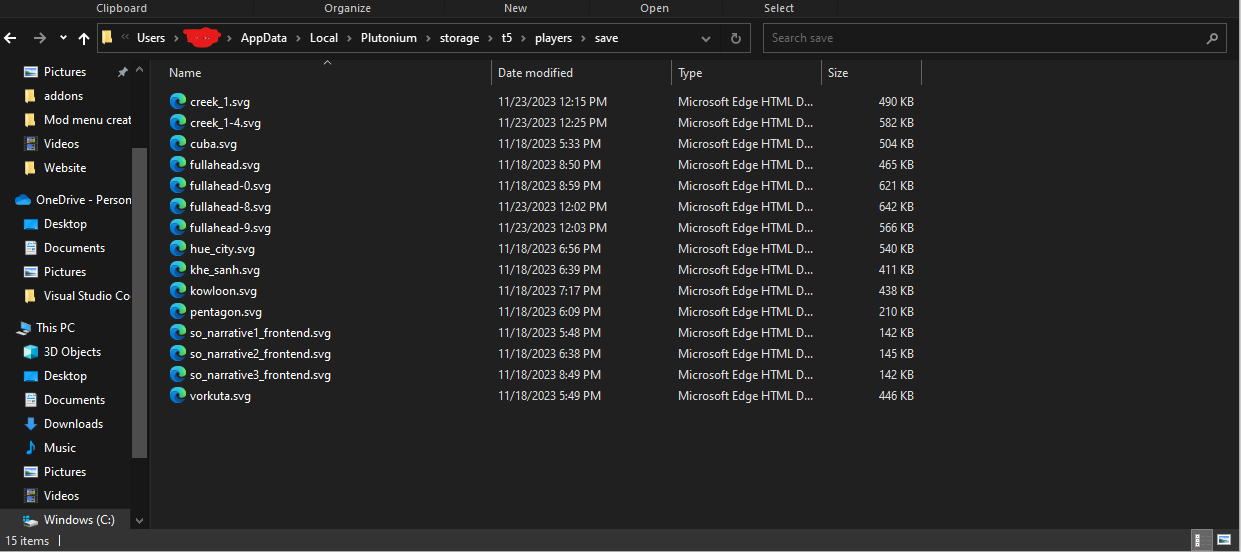This screenshot has width=1241, height=552.
Task: Click the Edge icon beside hue_city.svg
Action: click(x=178, y=248)
